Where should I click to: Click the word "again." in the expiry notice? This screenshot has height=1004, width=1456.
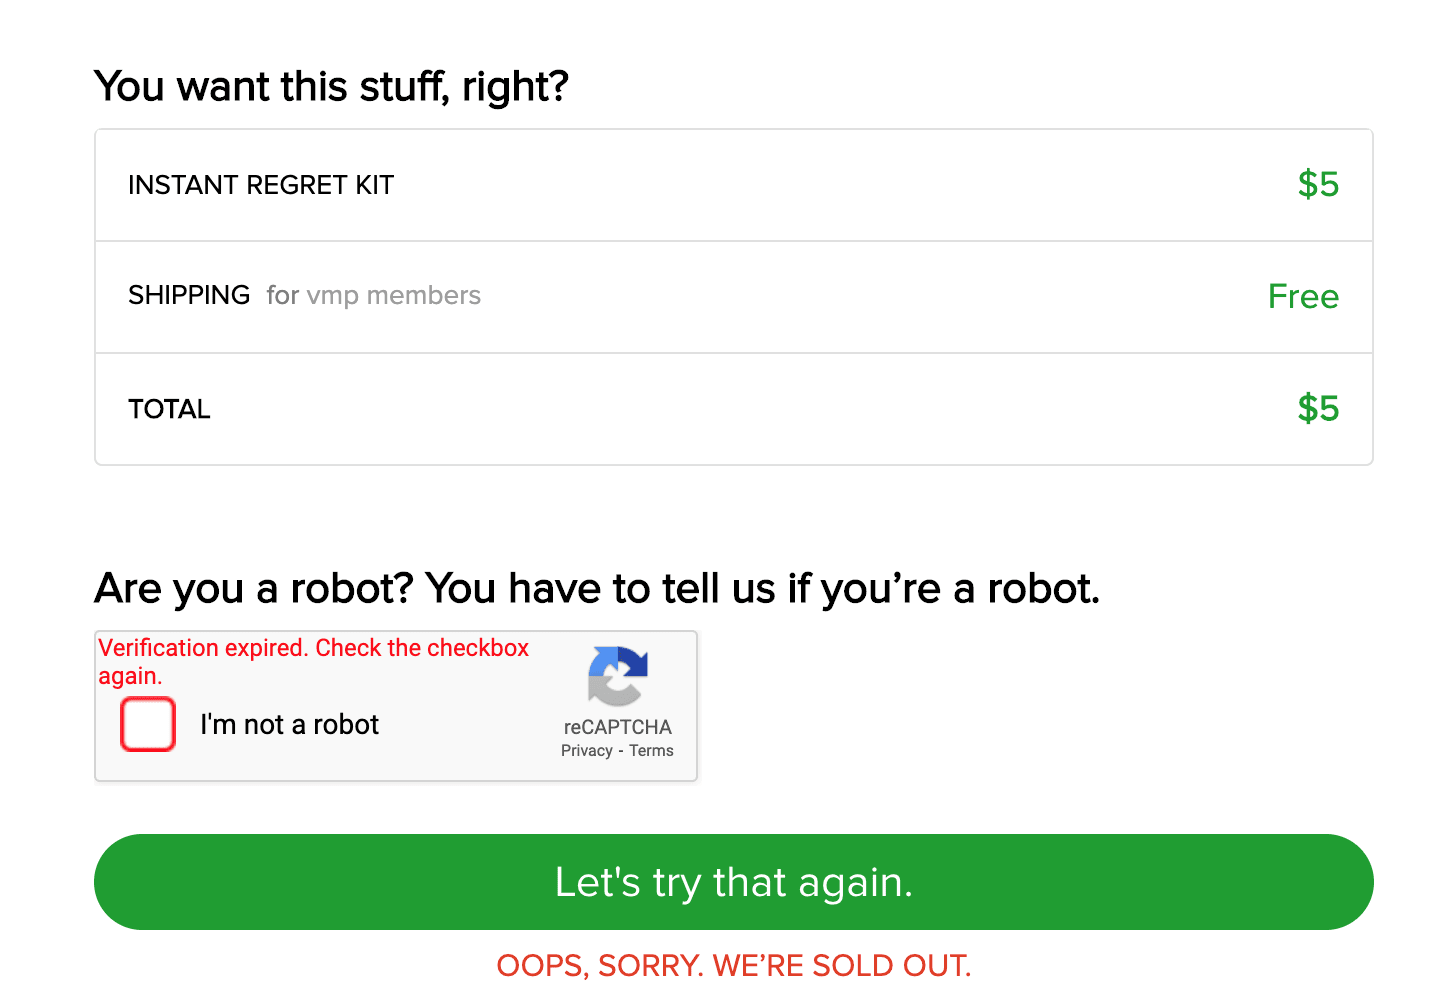pos(130,677)
